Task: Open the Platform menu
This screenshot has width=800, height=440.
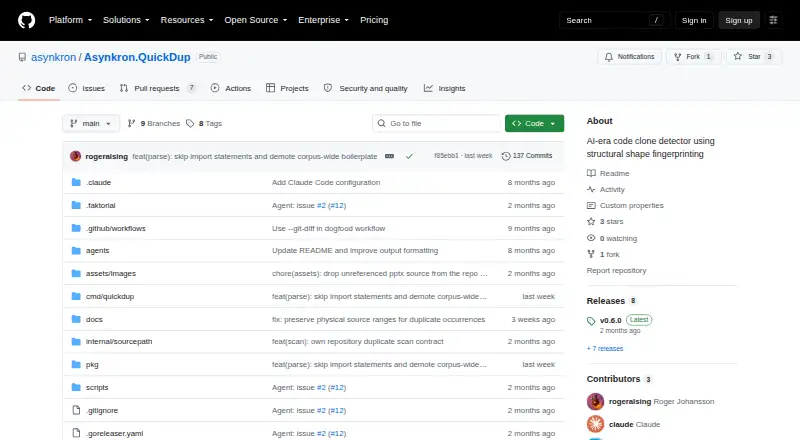Action: [70, 20]
